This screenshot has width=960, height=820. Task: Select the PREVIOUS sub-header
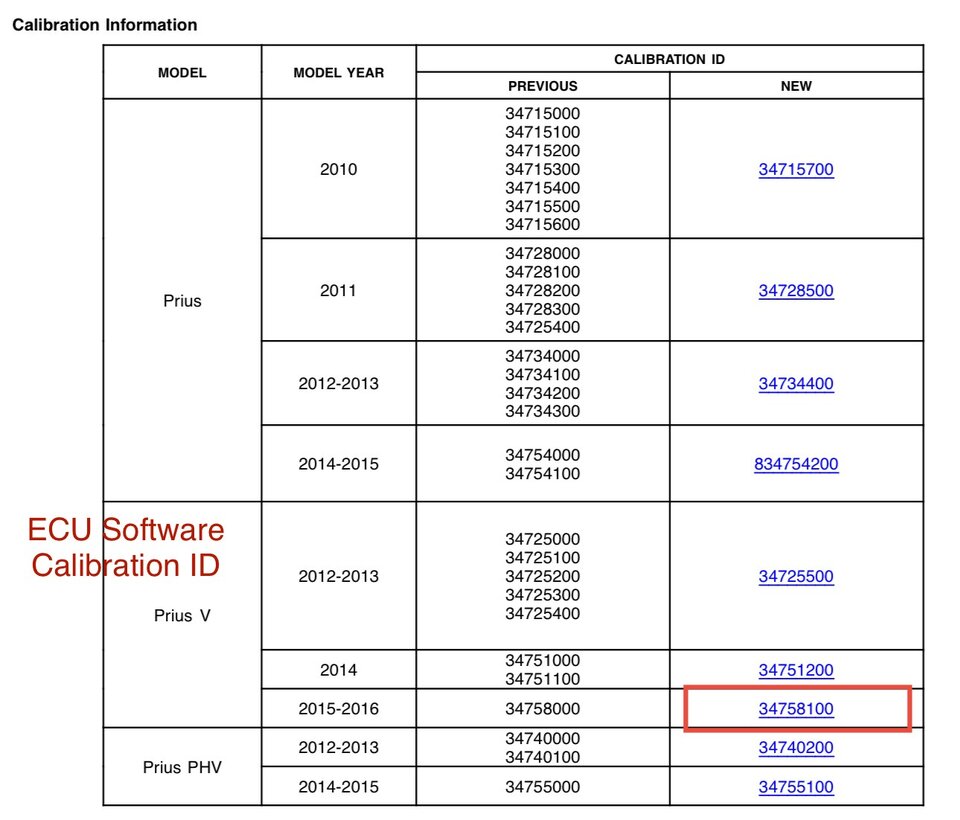[542, 86]
